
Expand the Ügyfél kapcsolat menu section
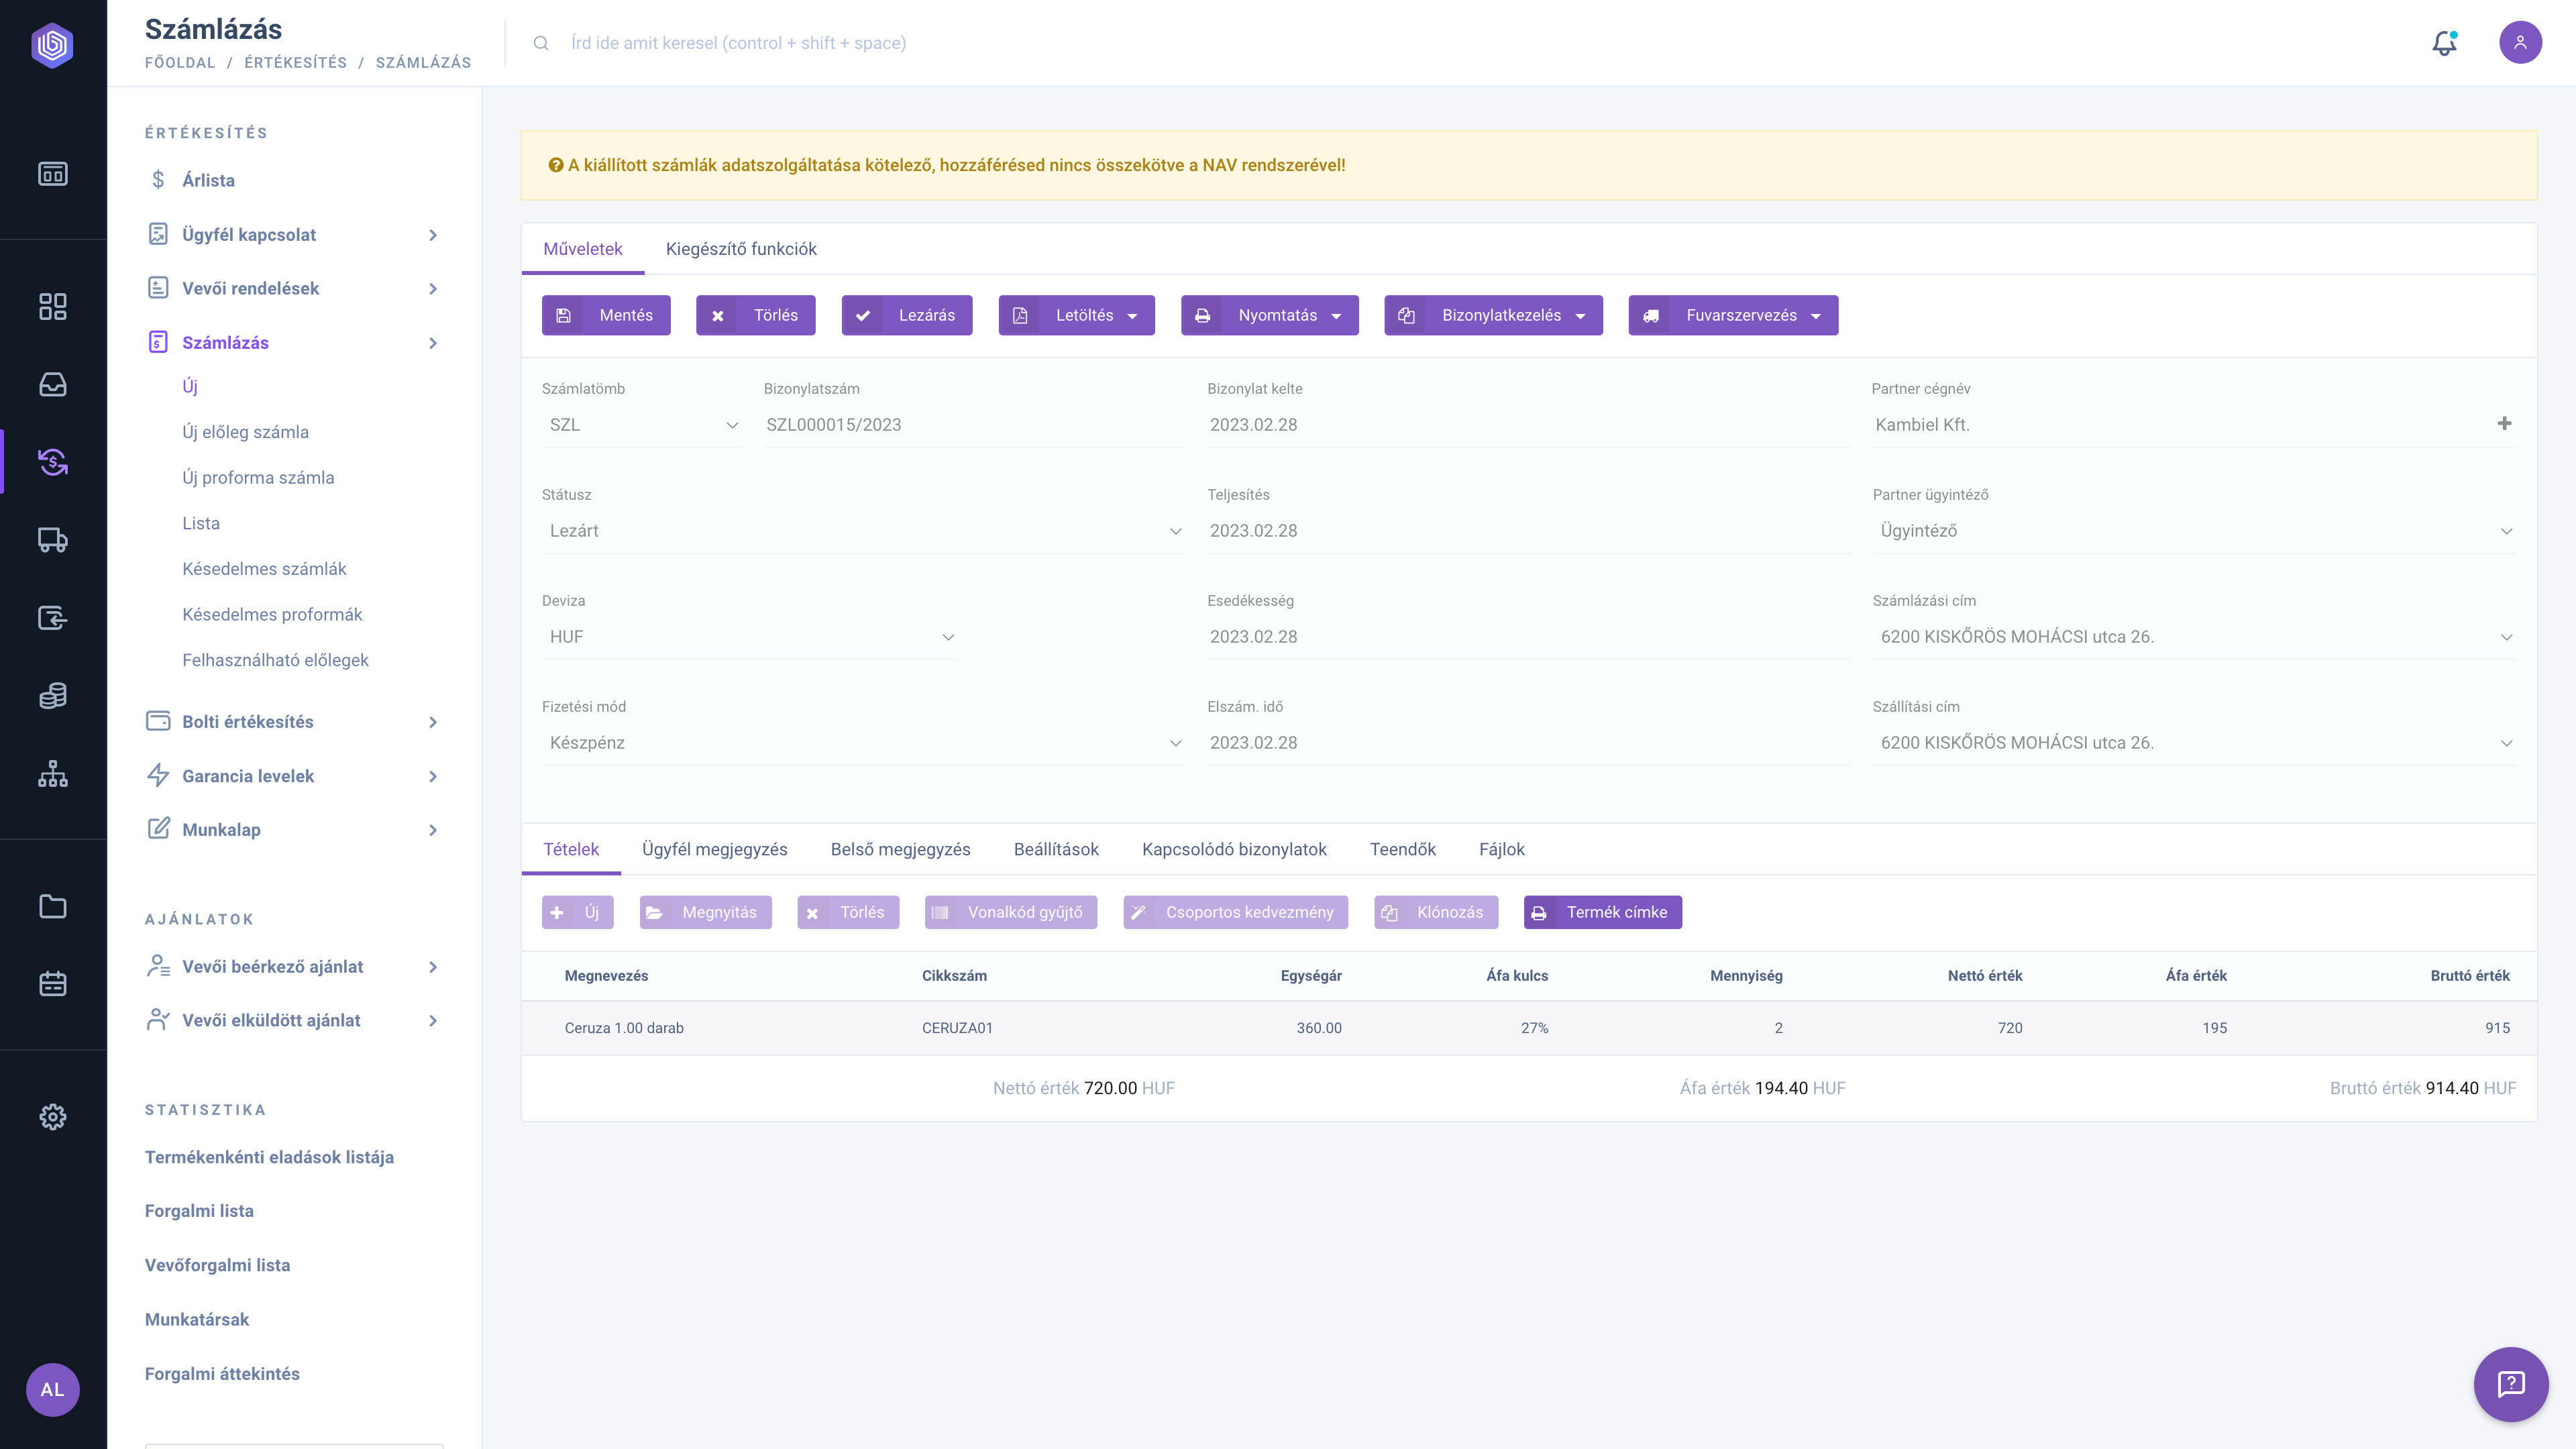[x=293, y=234]
